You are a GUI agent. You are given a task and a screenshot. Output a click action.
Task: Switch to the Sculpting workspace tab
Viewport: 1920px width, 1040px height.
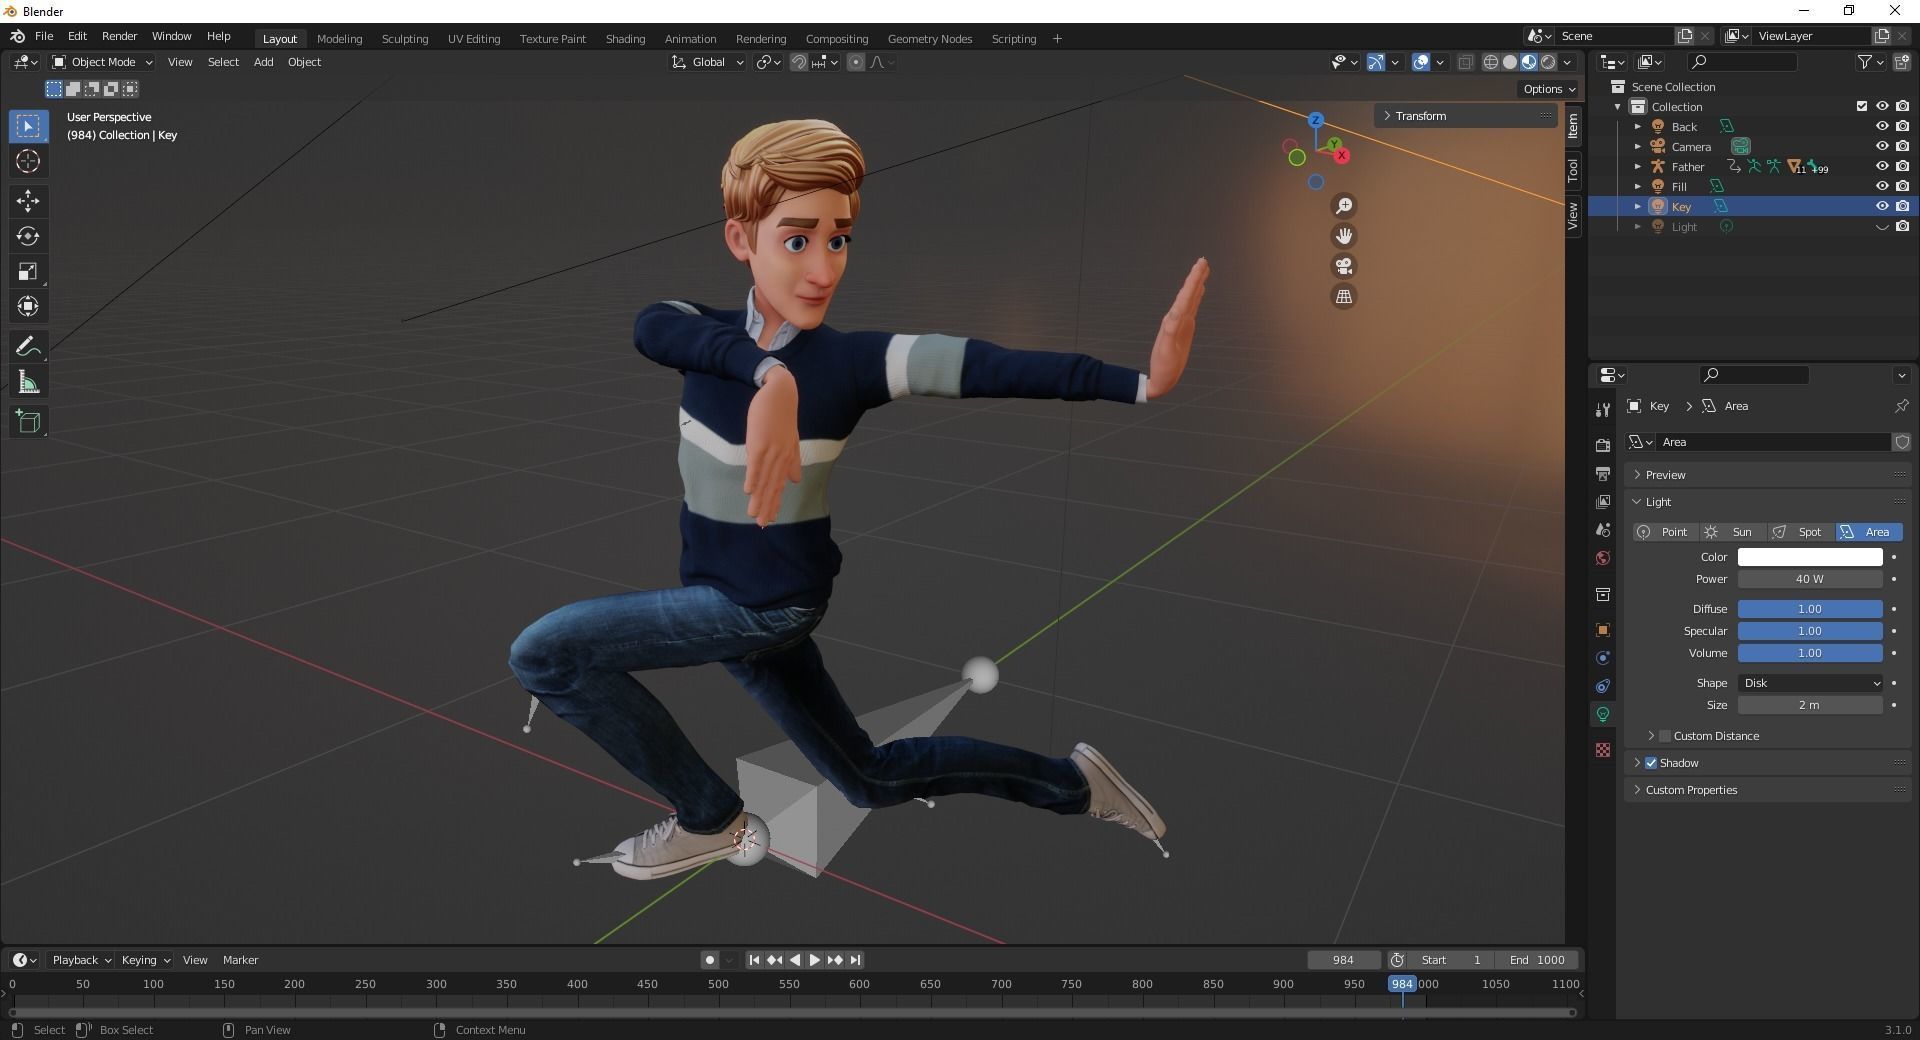[405, 39]
